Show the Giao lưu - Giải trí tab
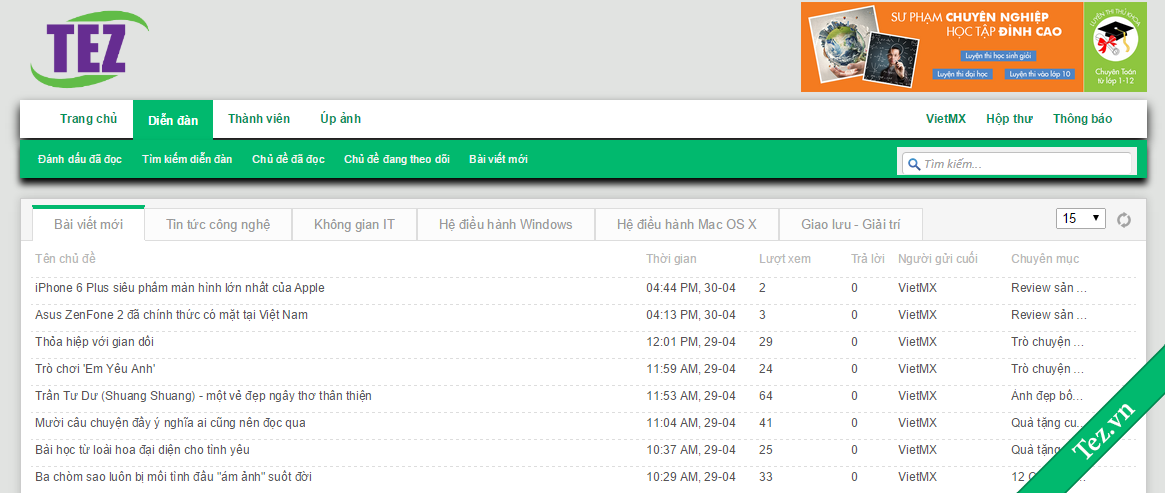The width and height of the screenshot is (1165, 493). (x=849, y=224)
